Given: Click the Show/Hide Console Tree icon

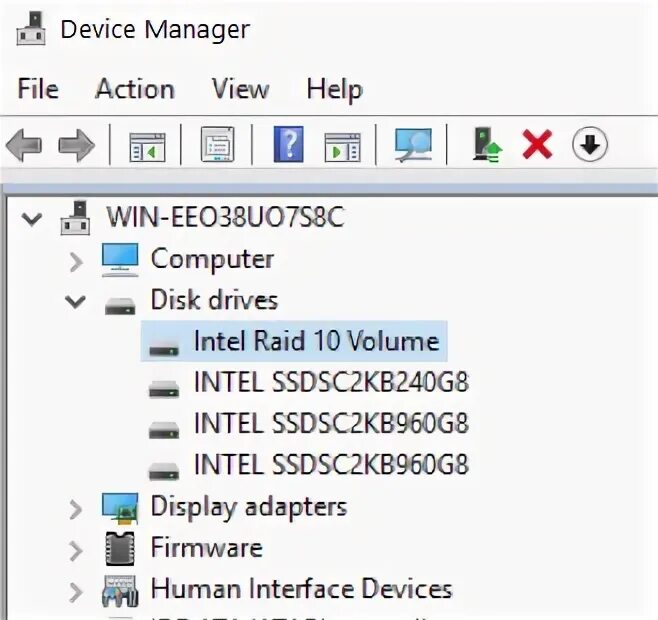Looking at the screenshot, I should tap(147, 146).
